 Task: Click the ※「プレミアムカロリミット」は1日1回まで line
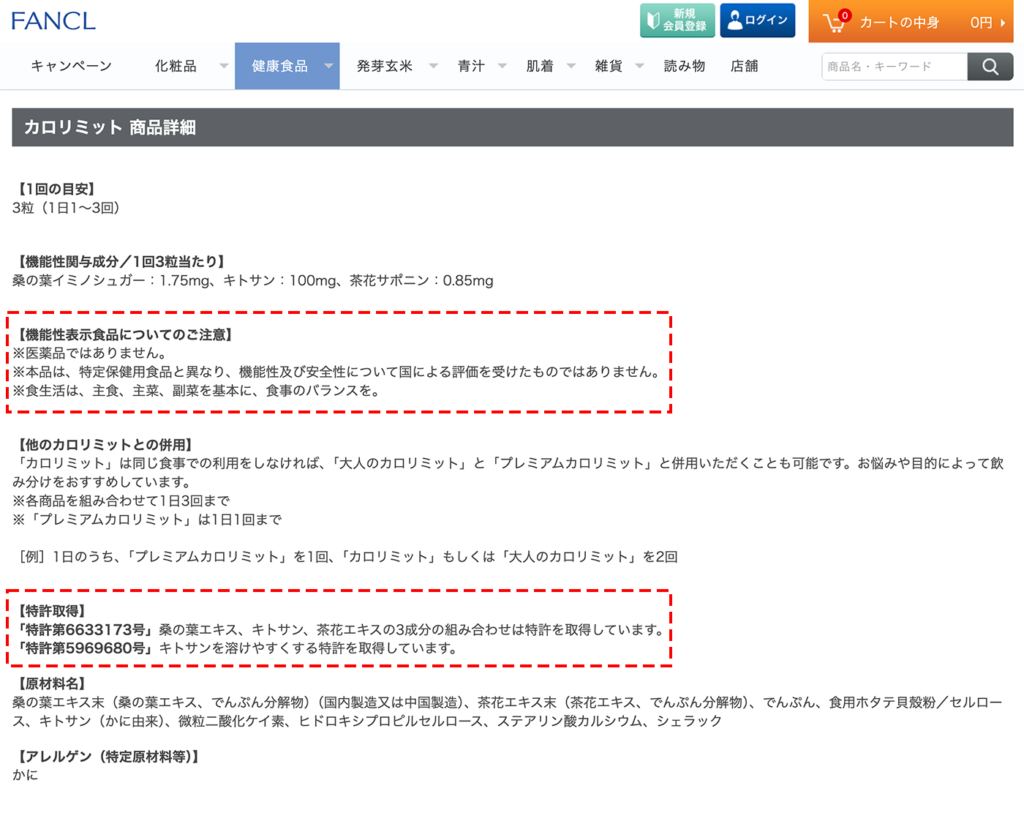pyautogui.click(x=147, y=519)
